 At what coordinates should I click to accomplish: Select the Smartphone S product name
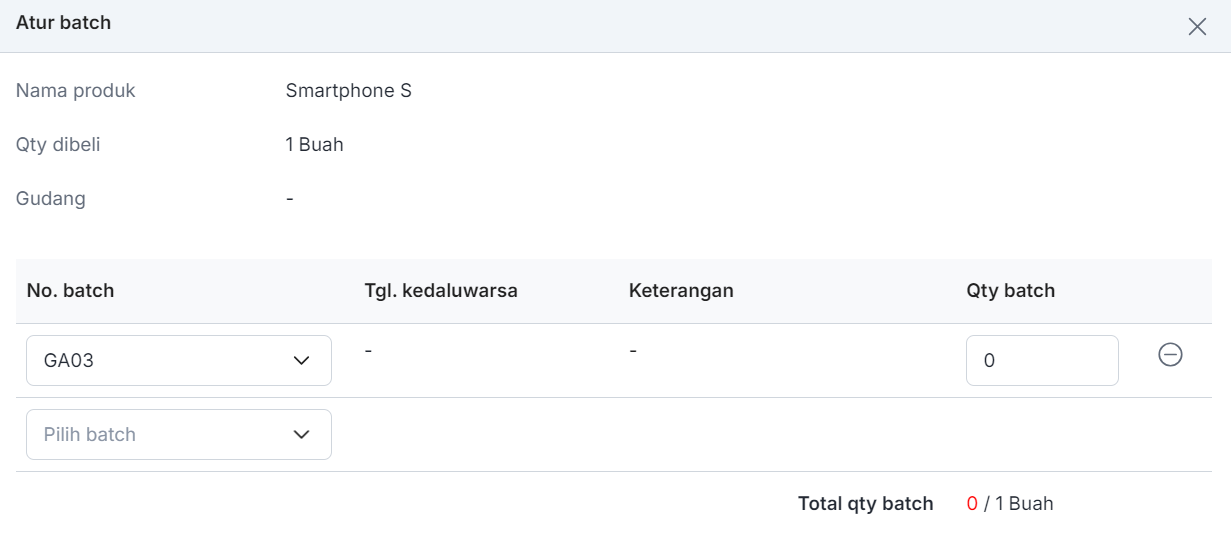[x=348, y=91]
